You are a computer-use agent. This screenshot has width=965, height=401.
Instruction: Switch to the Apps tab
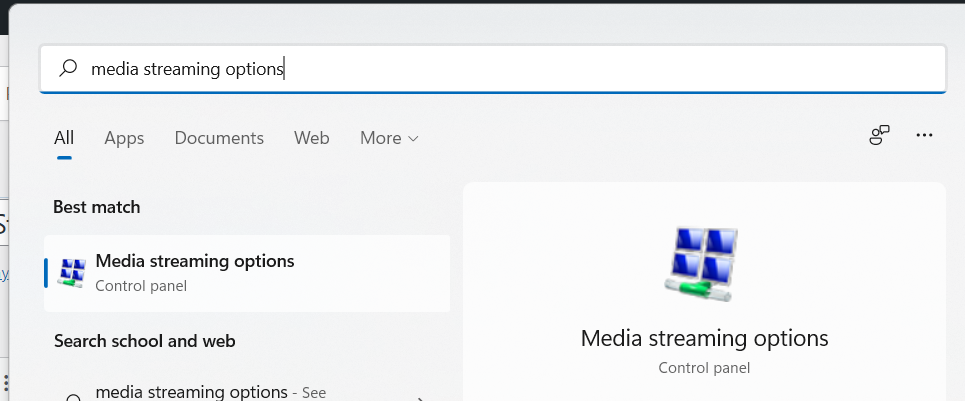[124, 138]
